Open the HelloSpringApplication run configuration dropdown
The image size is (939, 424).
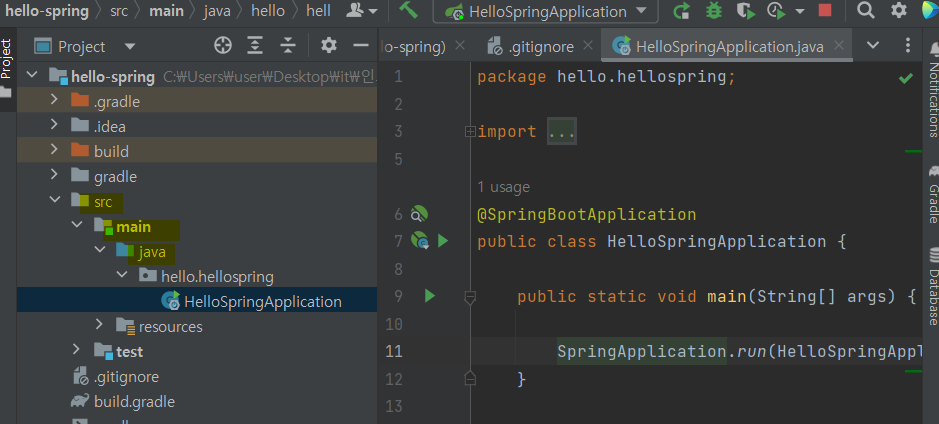[x=545, y=11]
